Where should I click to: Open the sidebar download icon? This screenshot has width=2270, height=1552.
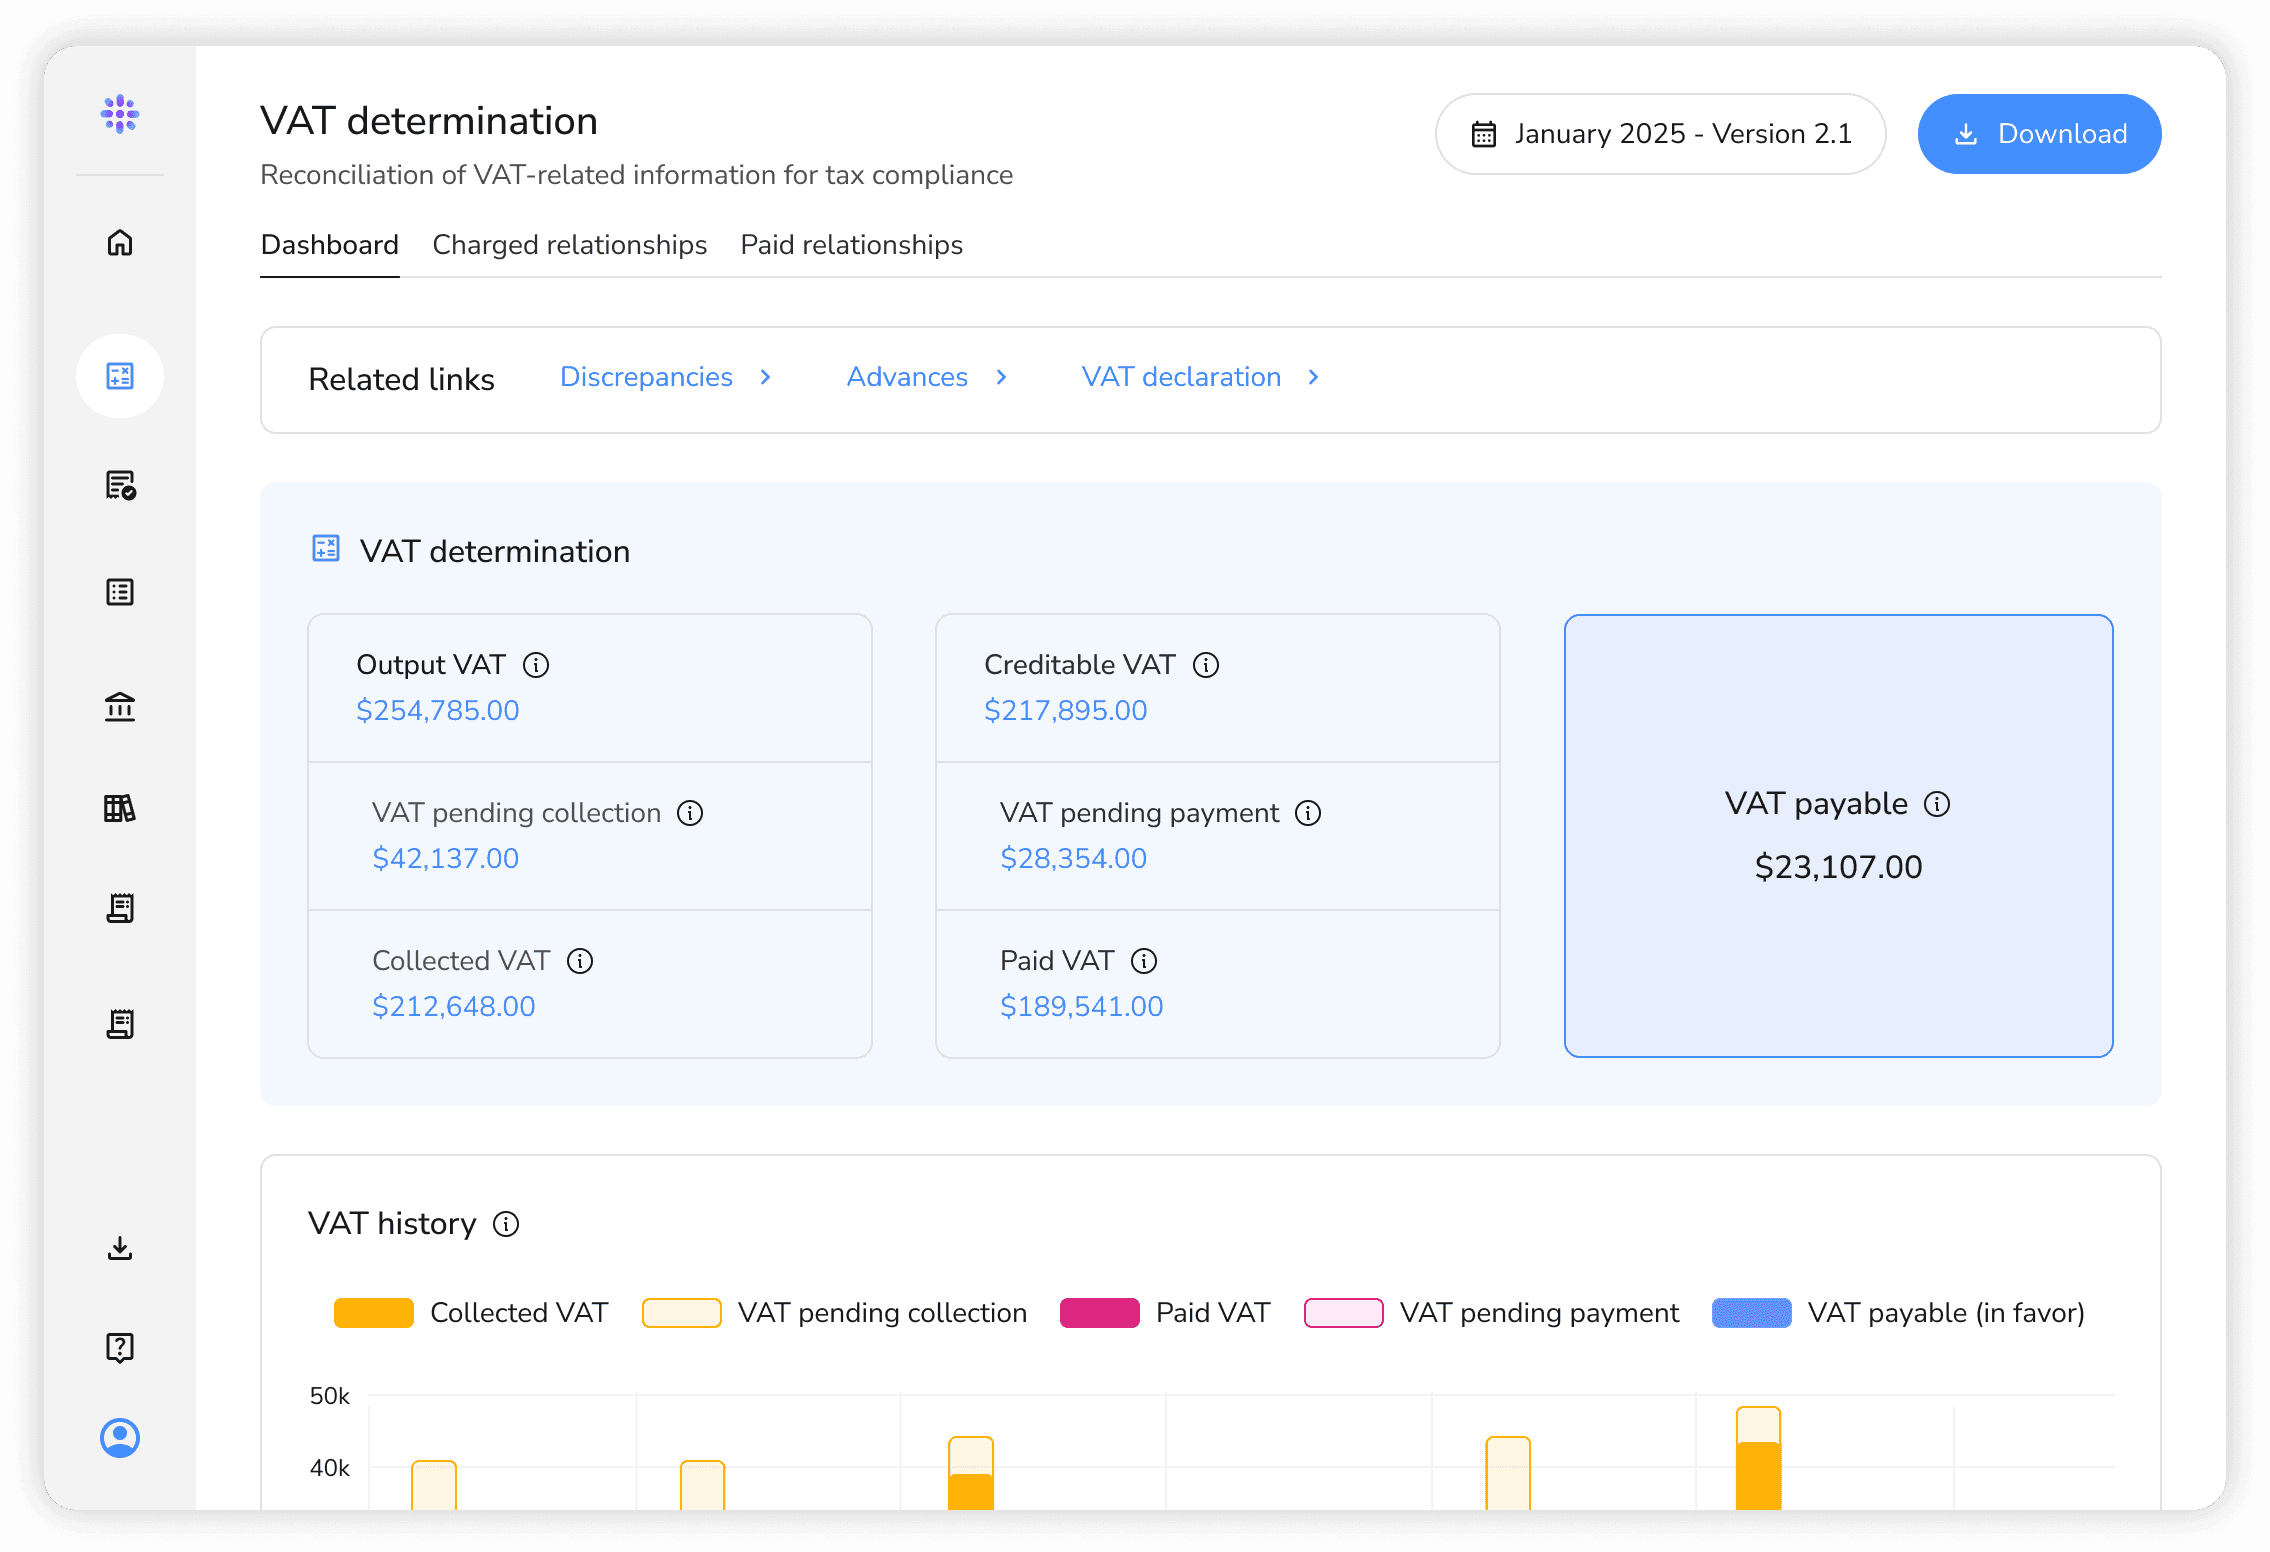pos(120,1248)
